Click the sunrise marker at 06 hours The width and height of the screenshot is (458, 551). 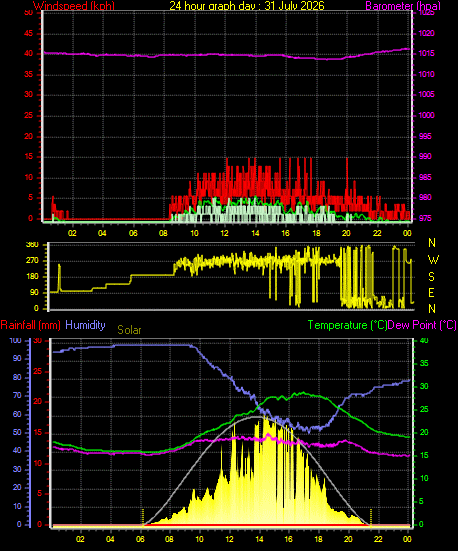[143, 517]
